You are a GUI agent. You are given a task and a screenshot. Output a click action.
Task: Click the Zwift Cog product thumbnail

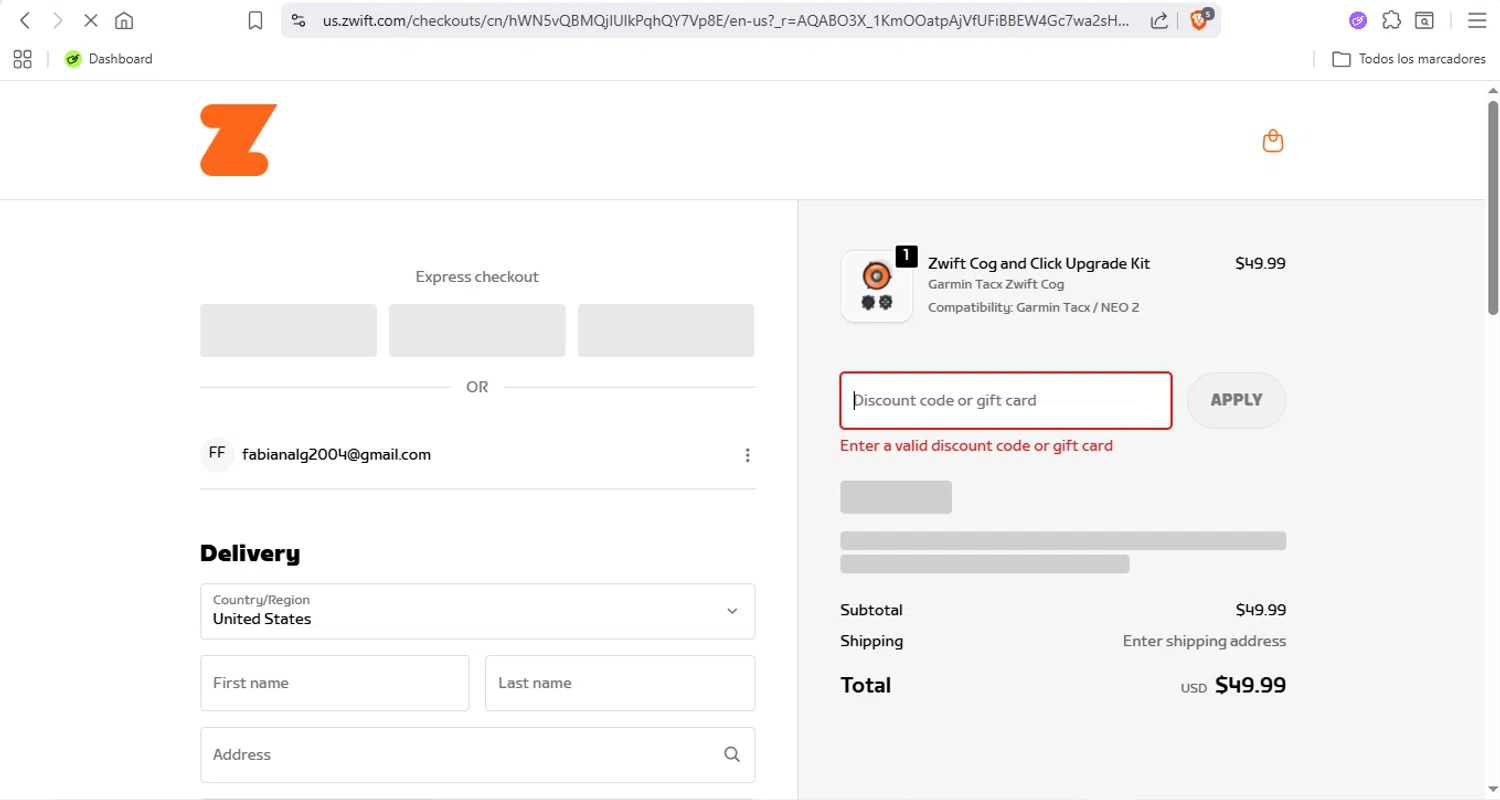[876, 286]
